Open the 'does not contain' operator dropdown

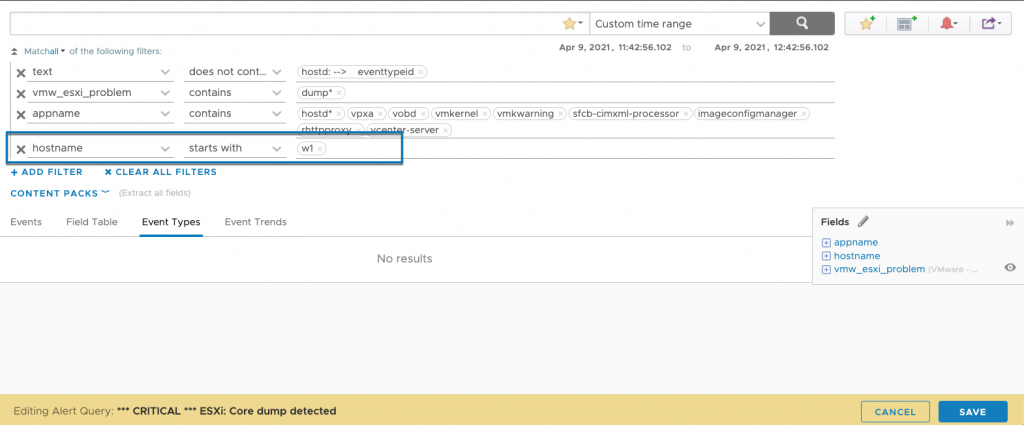[x=234, y=72]
